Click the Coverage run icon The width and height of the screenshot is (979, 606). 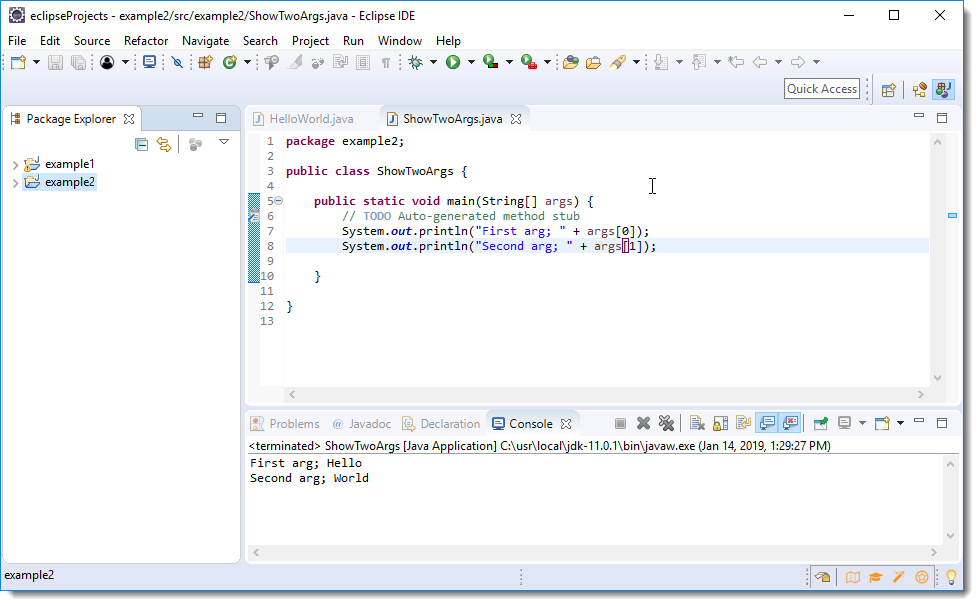pyautogui.click(x=491, y=62)
